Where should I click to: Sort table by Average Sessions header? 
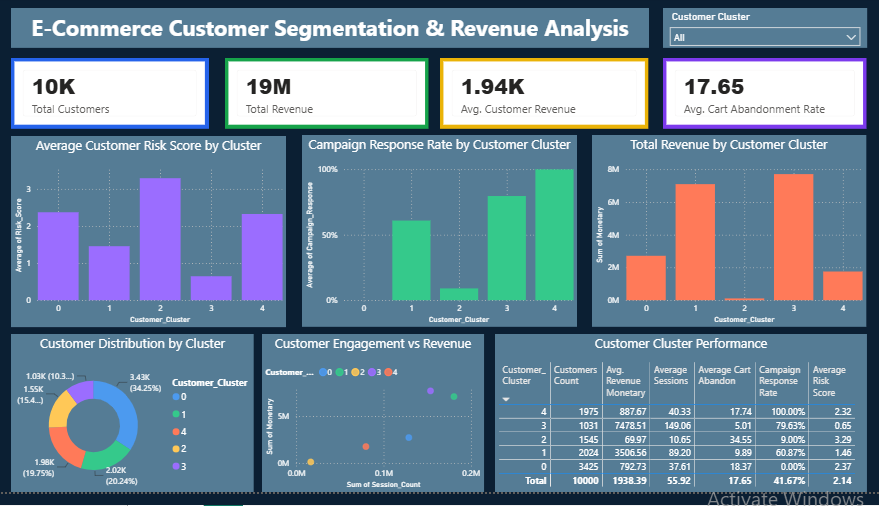670,375
